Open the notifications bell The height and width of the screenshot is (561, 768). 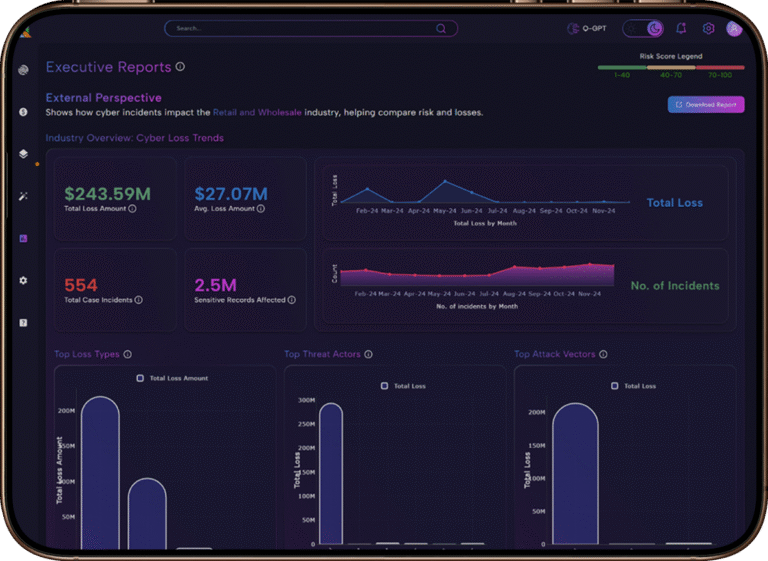(681, 29)
